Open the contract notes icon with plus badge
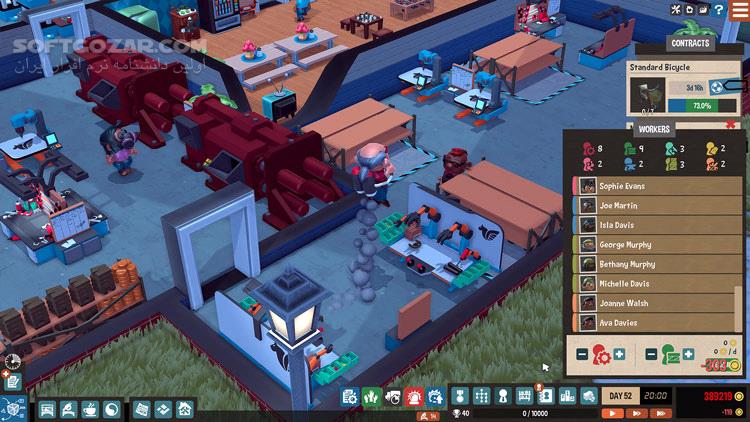 click(x=12, y=381)
